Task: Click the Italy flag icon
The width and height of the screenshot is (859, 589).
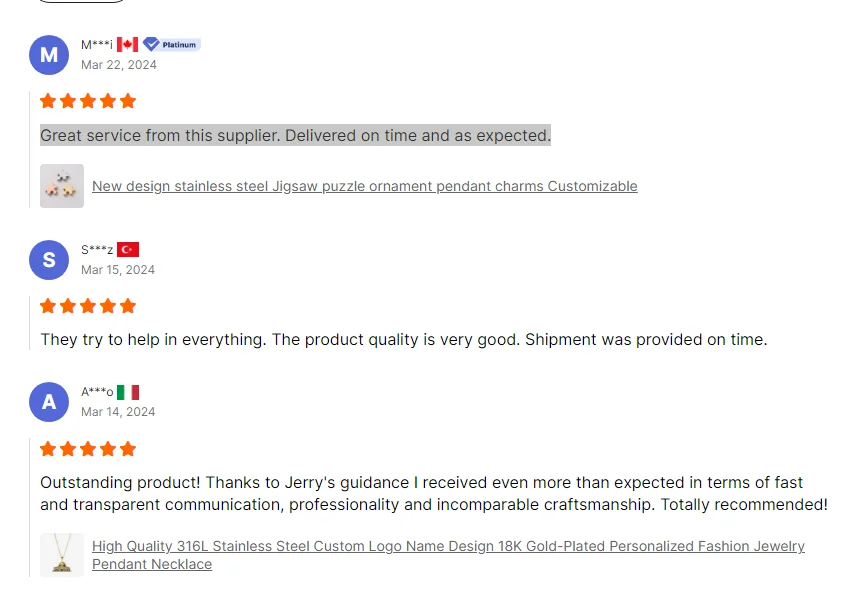Action: (x=128, y=392)
